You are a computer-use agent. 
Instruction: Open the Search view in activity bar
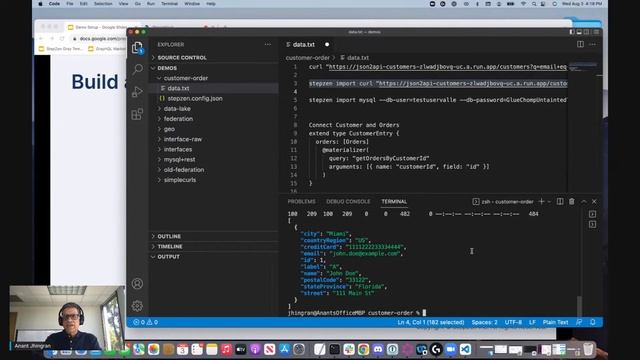[138, 69]
